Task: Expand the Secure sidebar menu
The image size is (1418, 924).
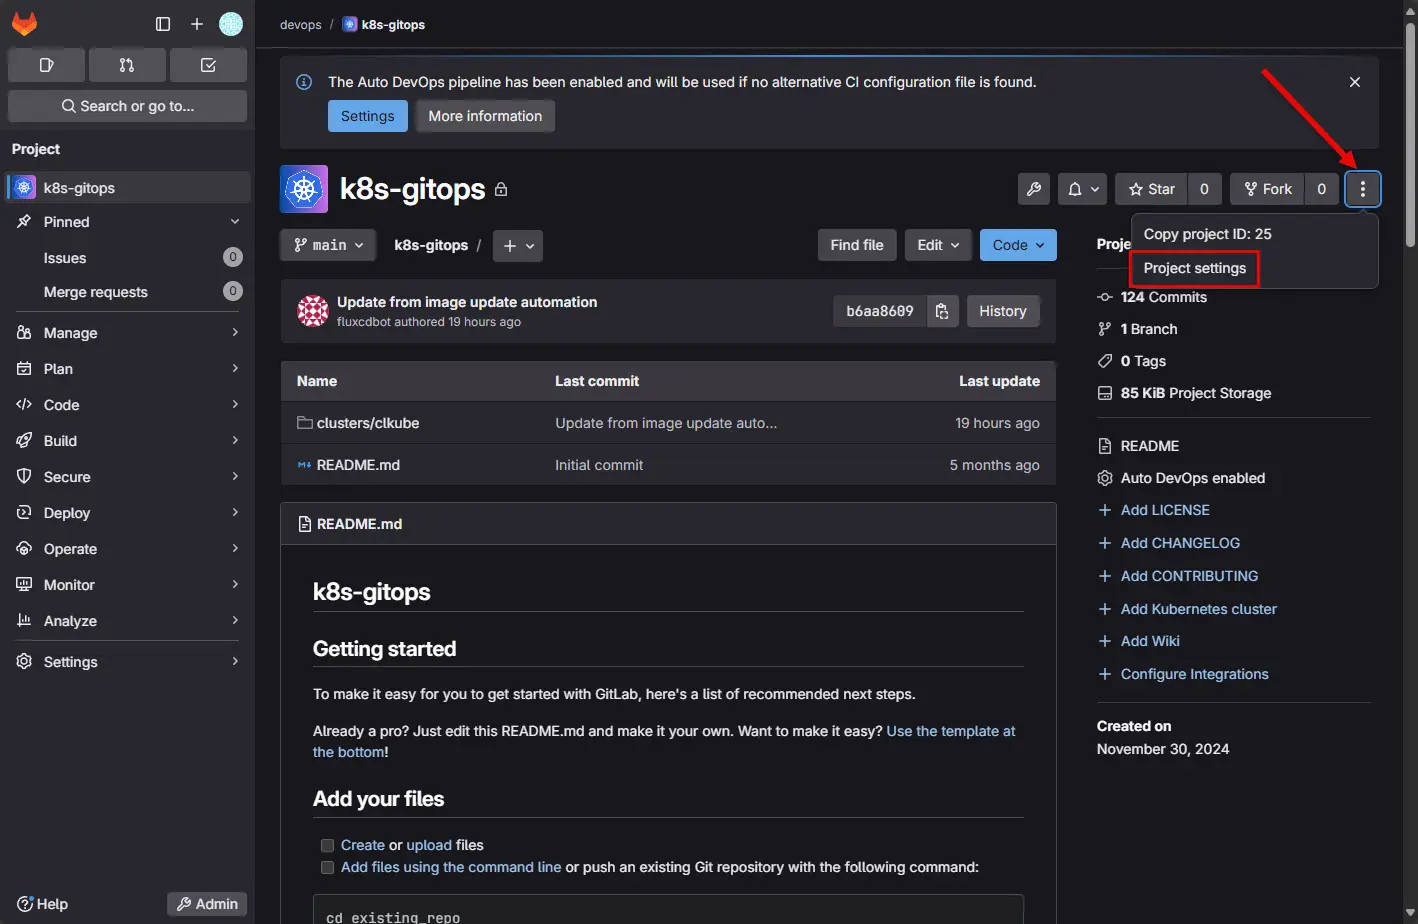Action: (127, 477)
